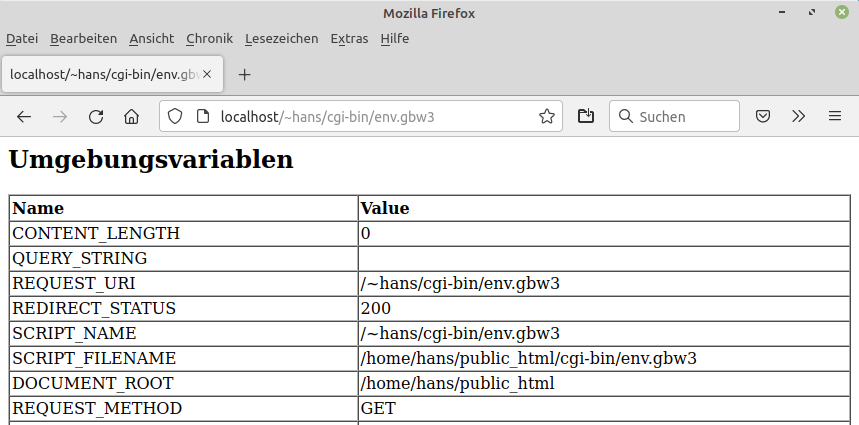Close the env.gbw3 tab
859x425 pixels.
click(x=208, y=75)
